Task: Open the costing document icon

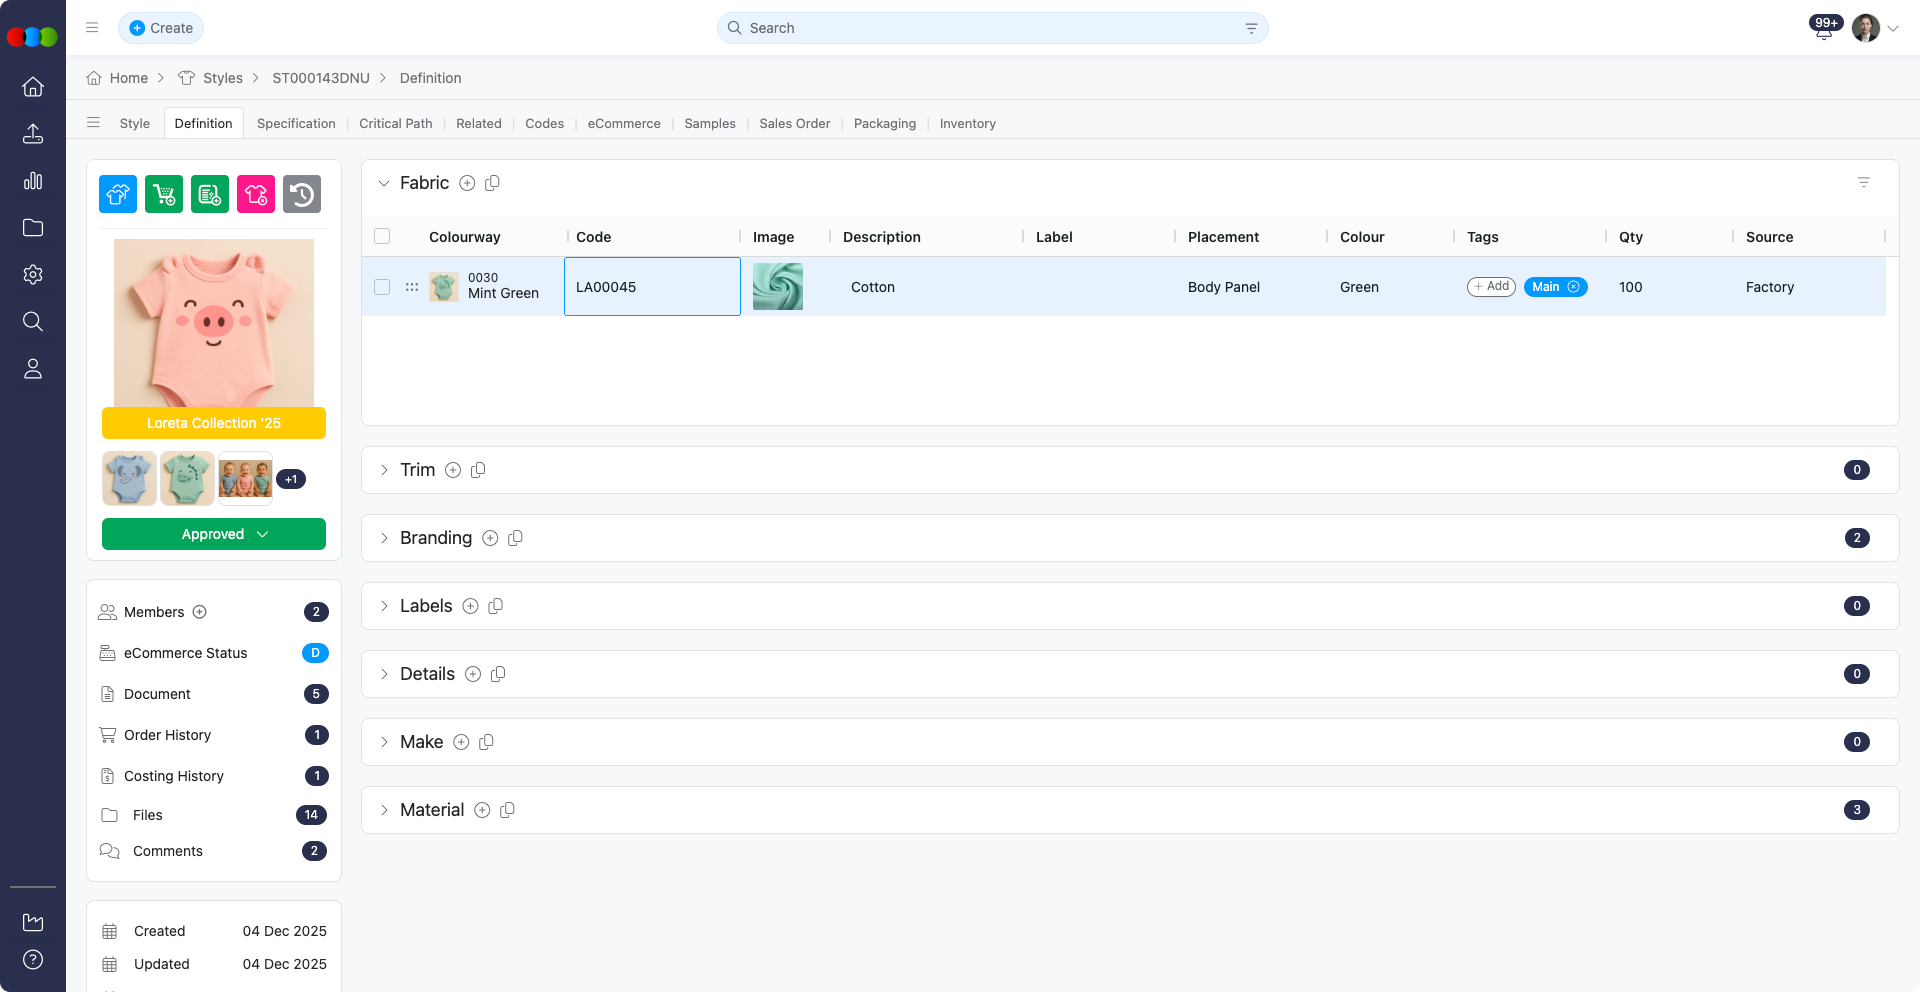Action: (x=209, y=194)
